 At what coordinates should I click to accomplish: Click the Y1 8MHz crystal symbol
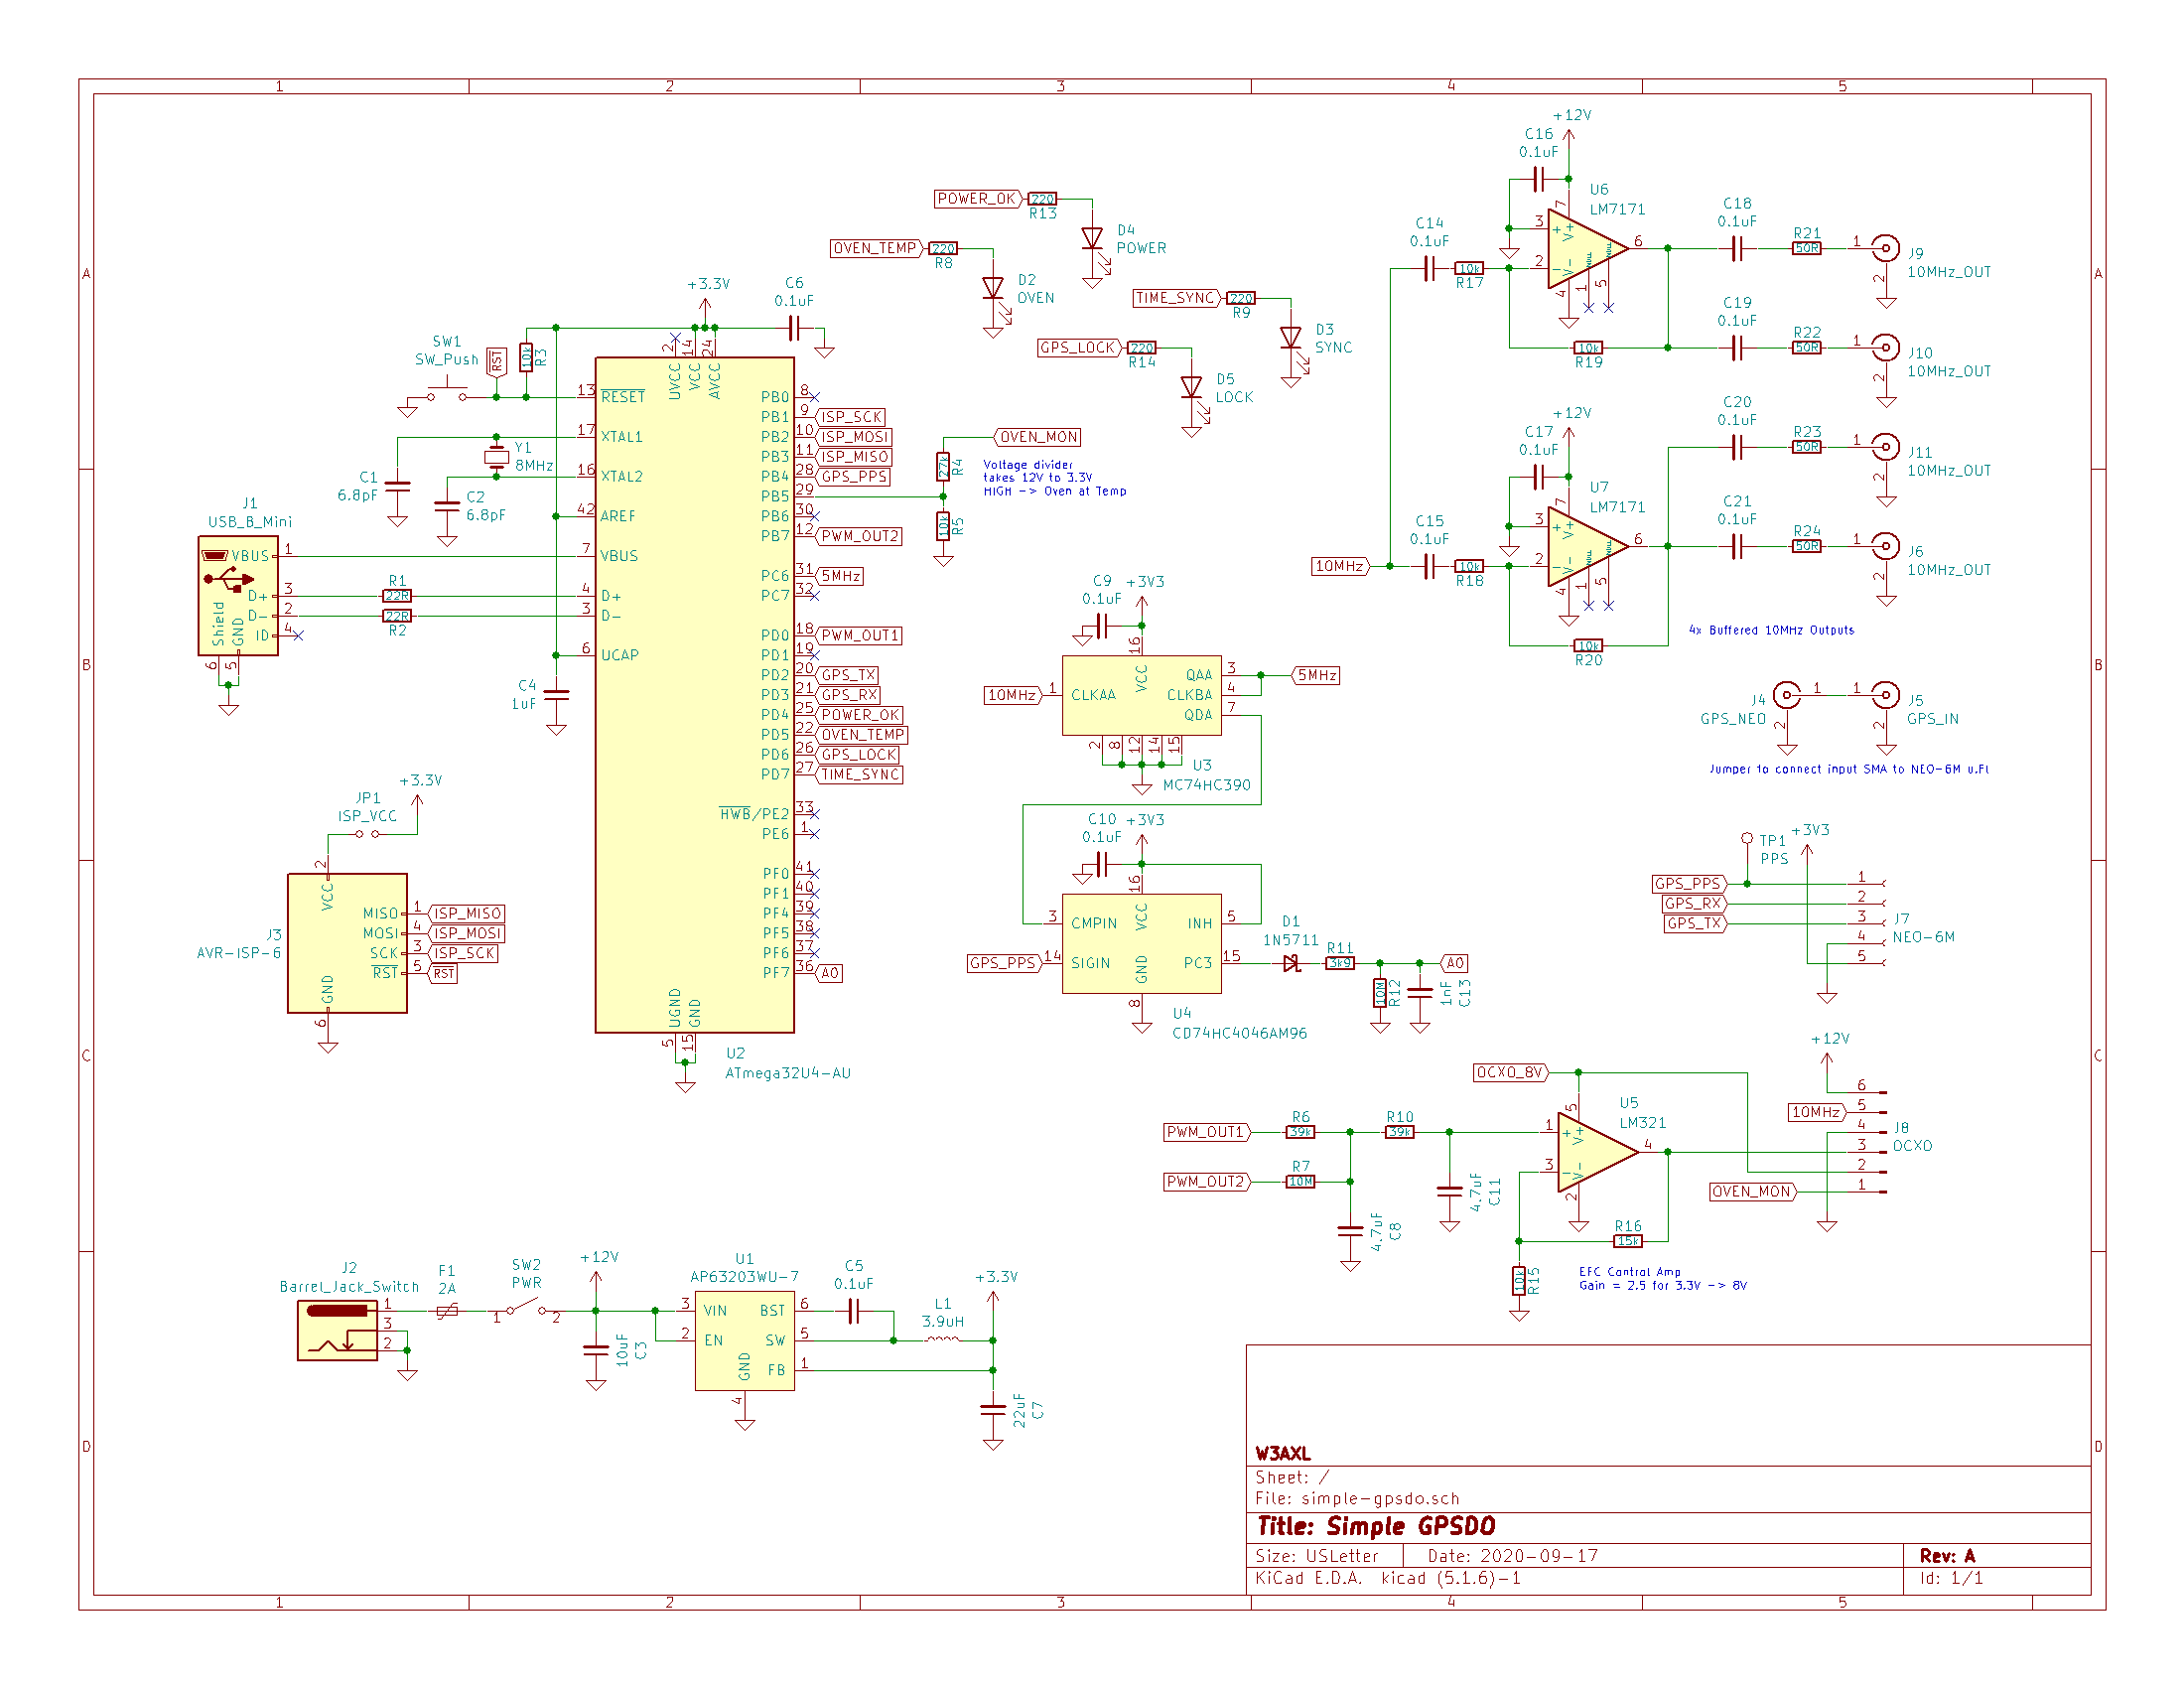tap(496, 457)
